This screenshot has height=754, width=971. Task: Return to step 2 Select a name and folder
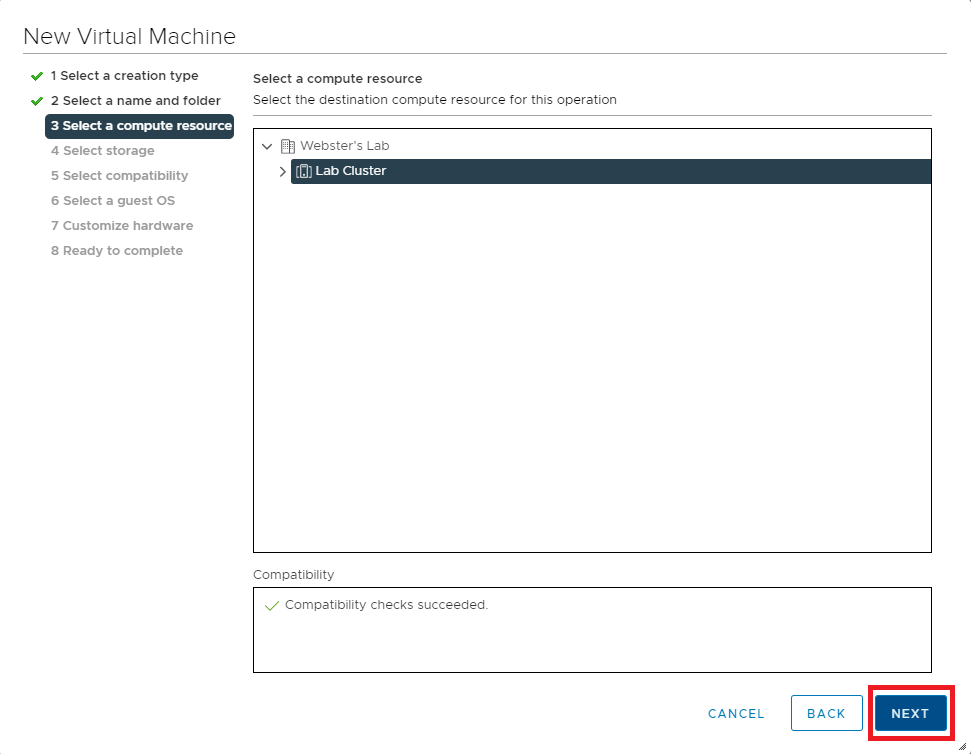pyautogui.click(x=135, y=101)
